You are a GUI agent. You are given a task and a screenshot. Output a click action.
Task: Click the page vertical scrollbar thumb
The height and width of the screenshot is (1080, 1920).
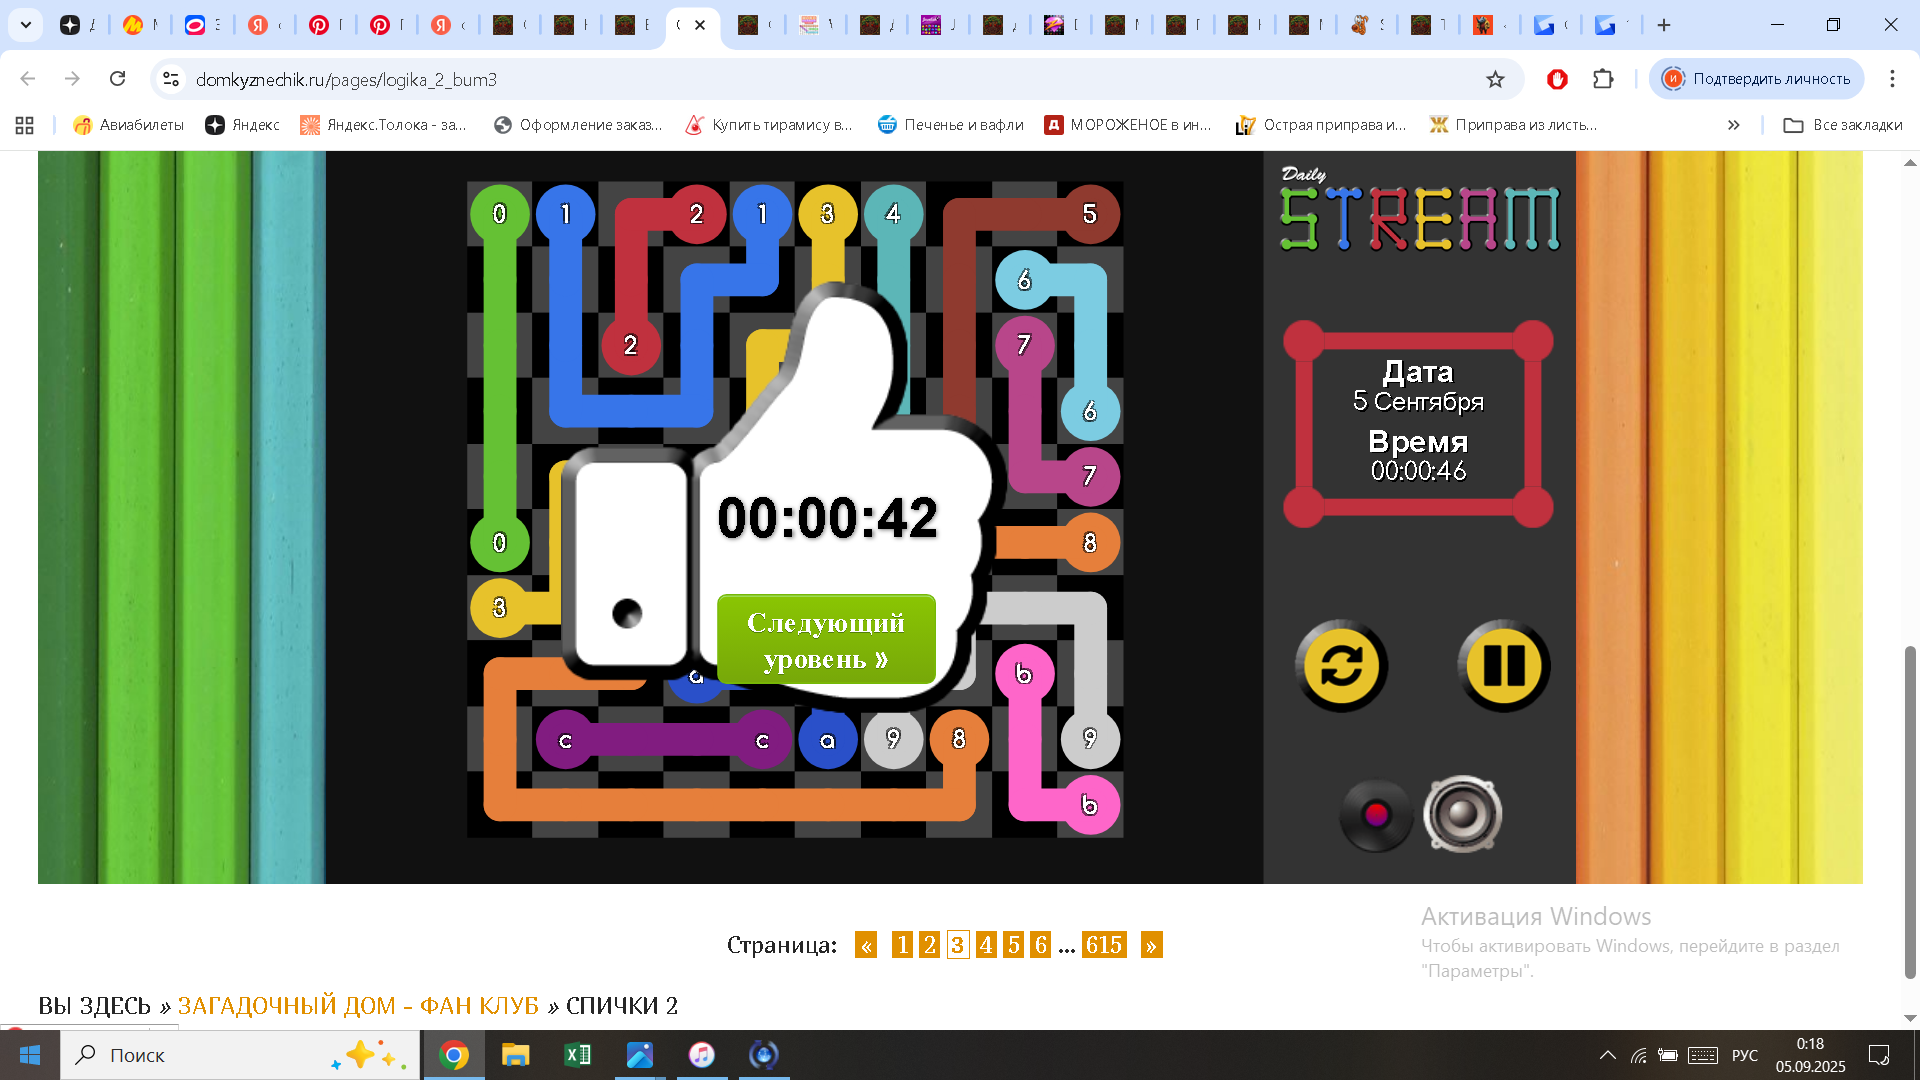1910,812
